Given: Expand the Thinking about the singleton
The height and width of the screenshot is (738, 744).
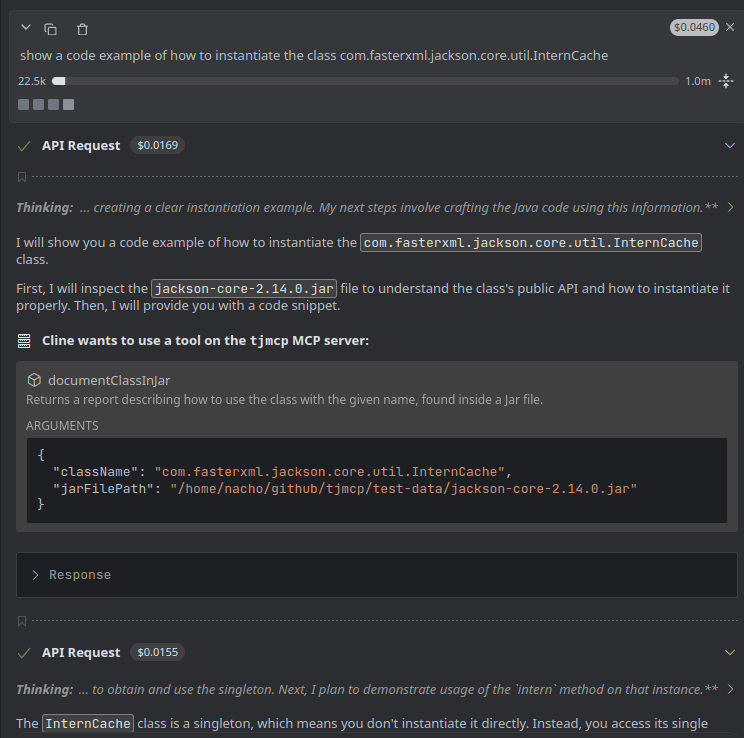Looking at the screenshot, I should tap(730, 689).
